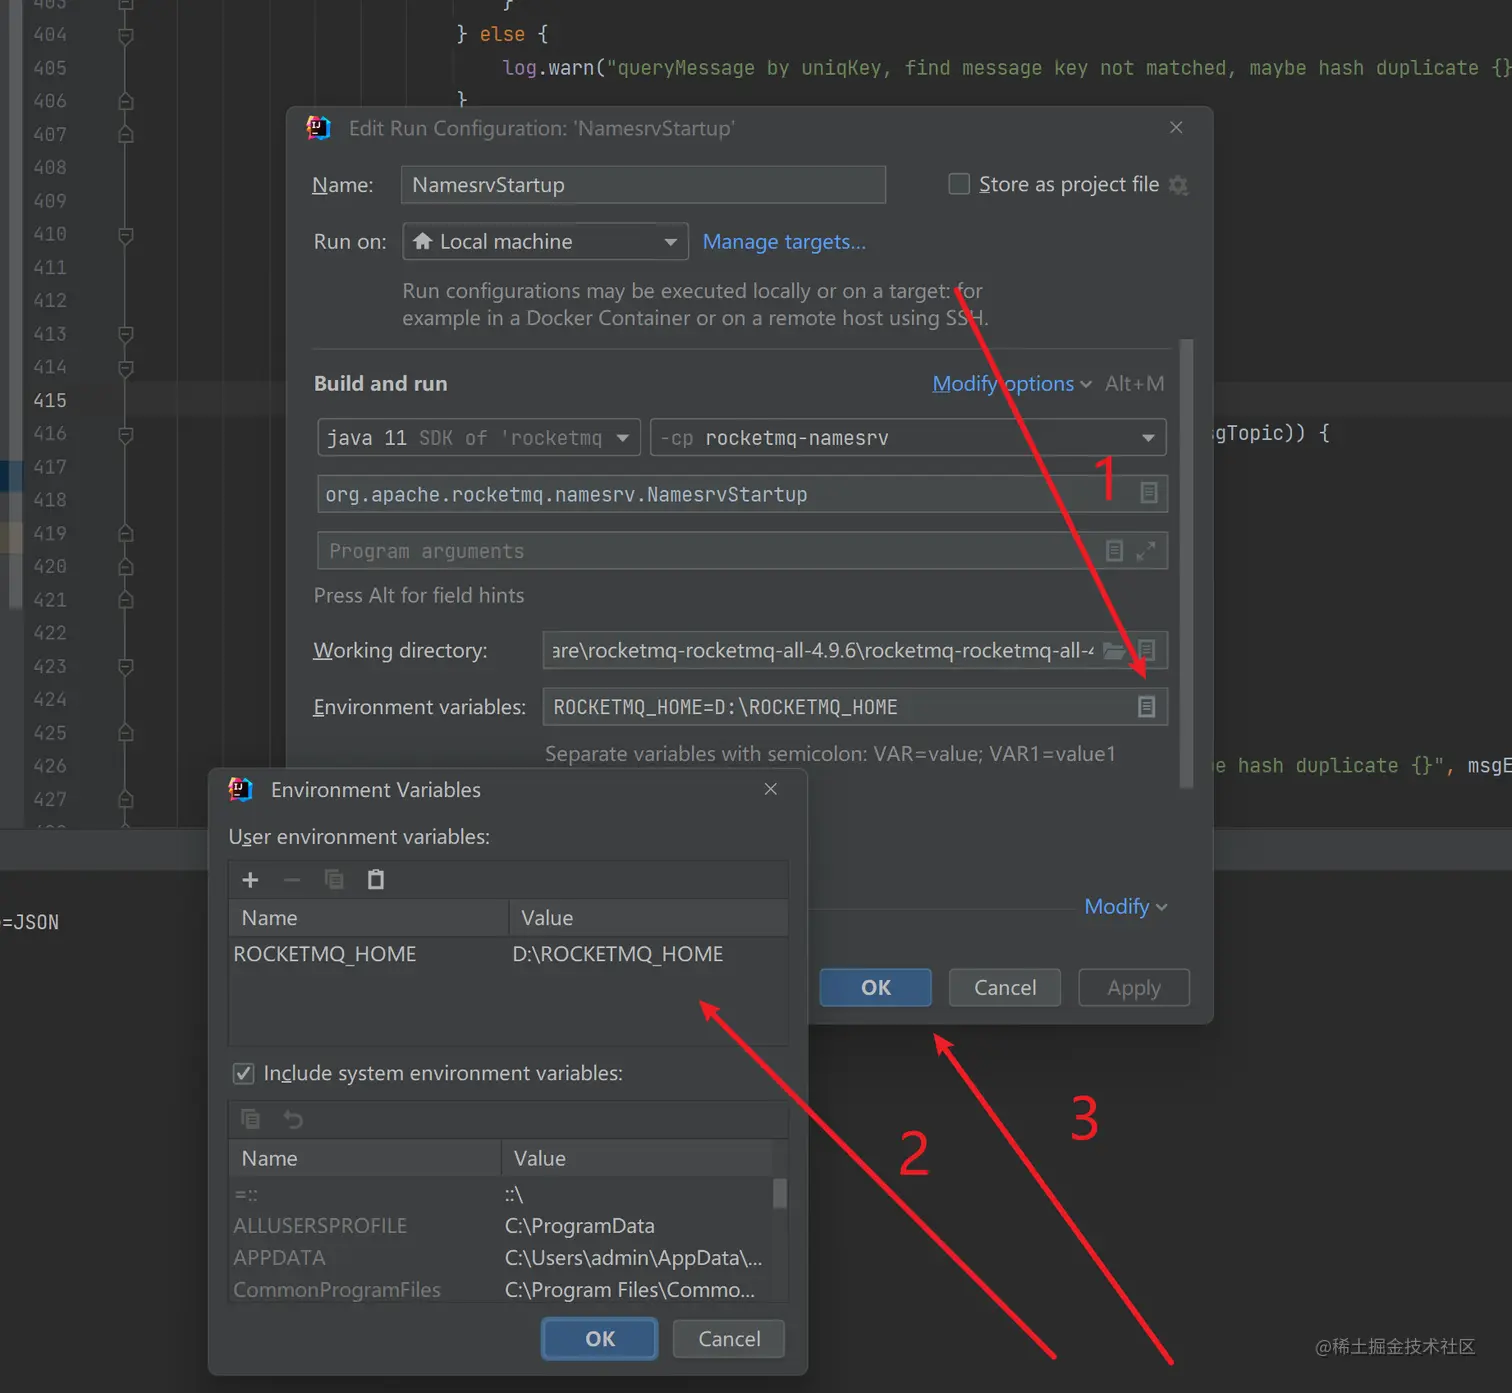Open the environment variables editor list icon

tap(1147, 707)
